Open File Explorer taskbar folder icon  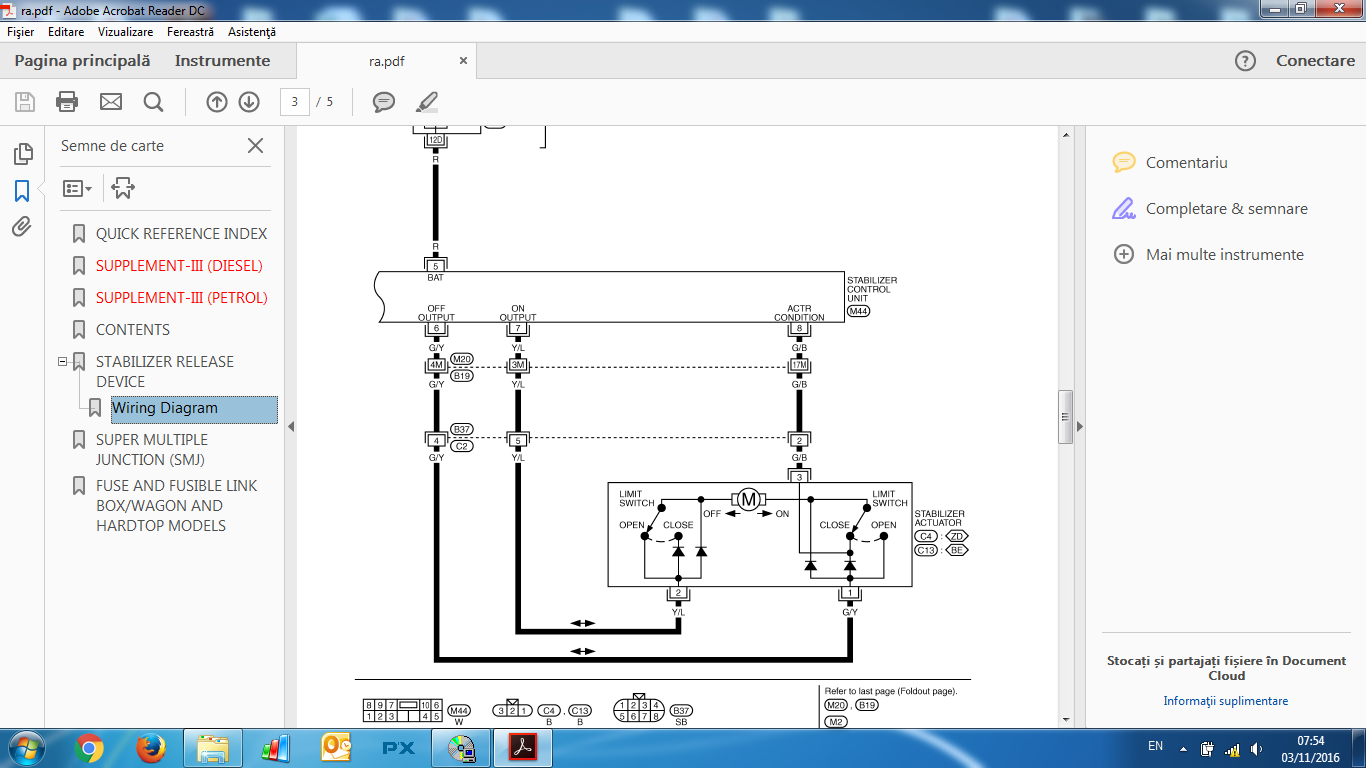(x=214, y=747)
